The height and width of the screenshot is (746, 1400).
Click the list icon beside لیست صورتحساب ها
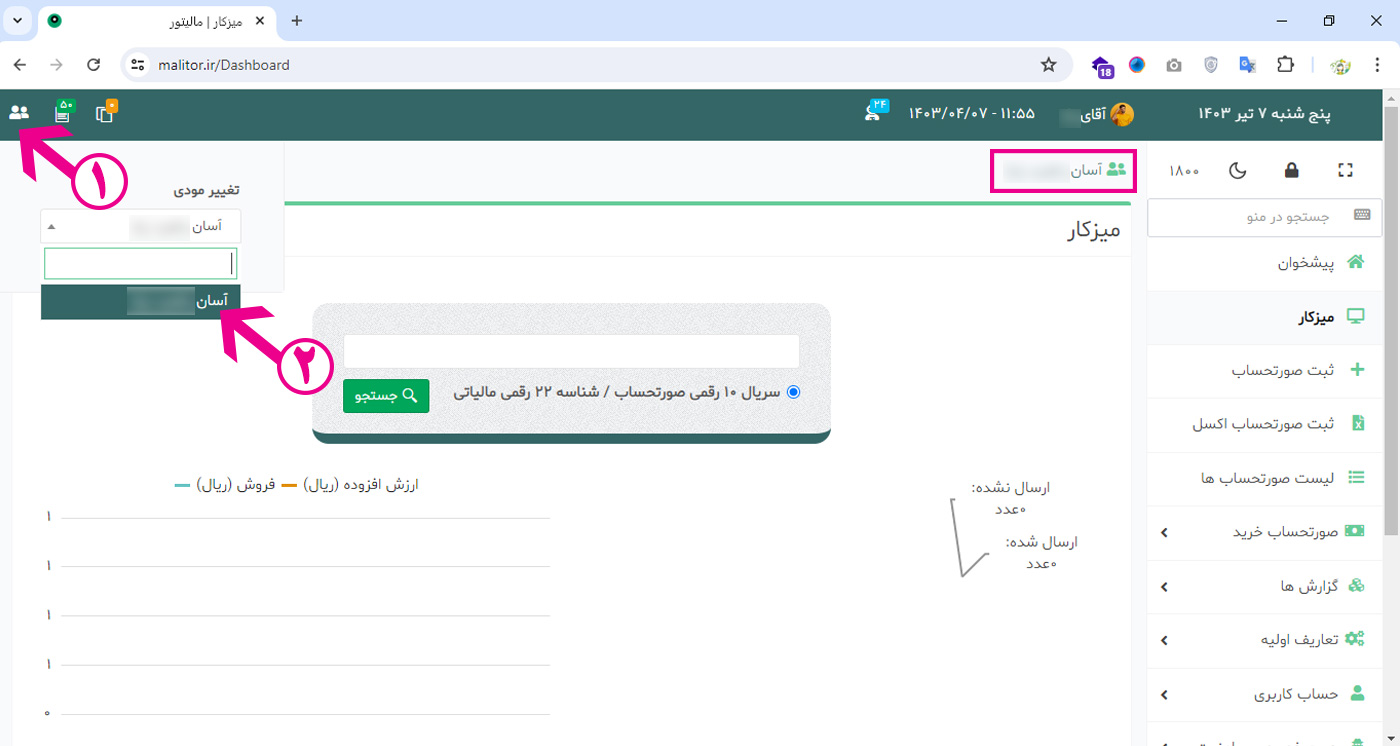tap(1357, 478)
